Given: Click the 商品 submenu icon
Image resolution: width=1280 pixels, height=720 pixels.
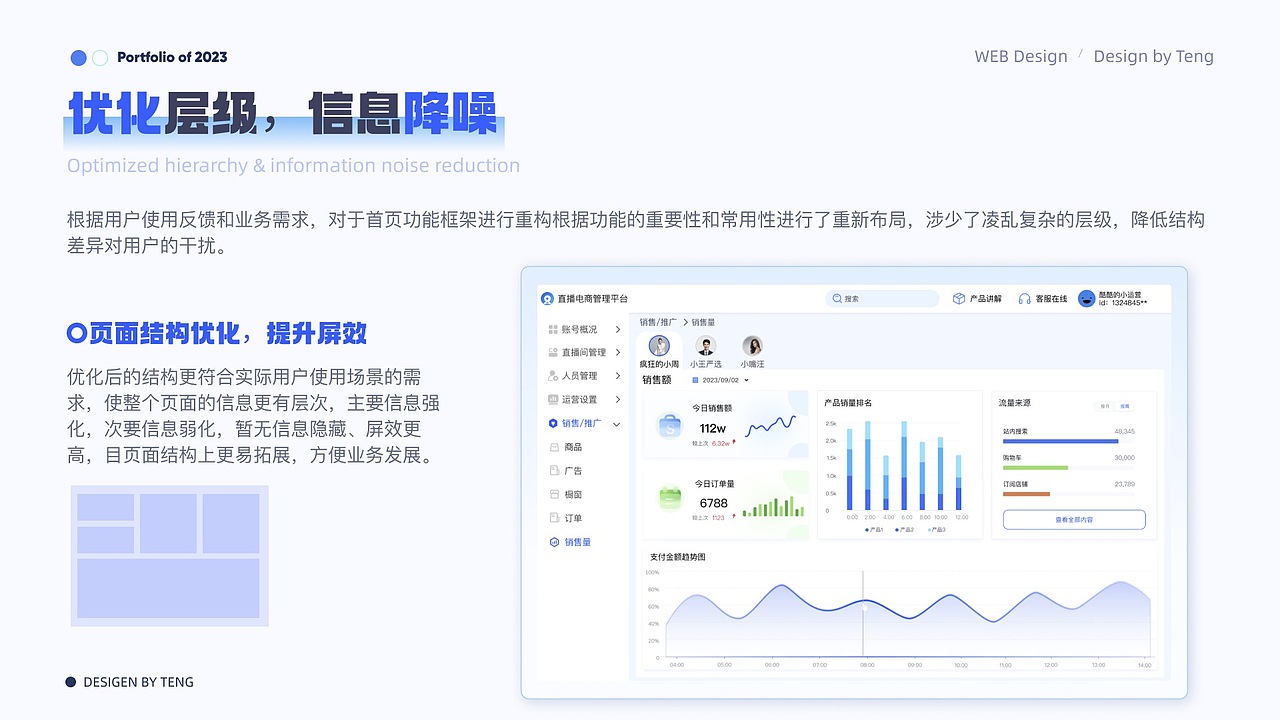Looking at the screenshot, I should [555, 447].
